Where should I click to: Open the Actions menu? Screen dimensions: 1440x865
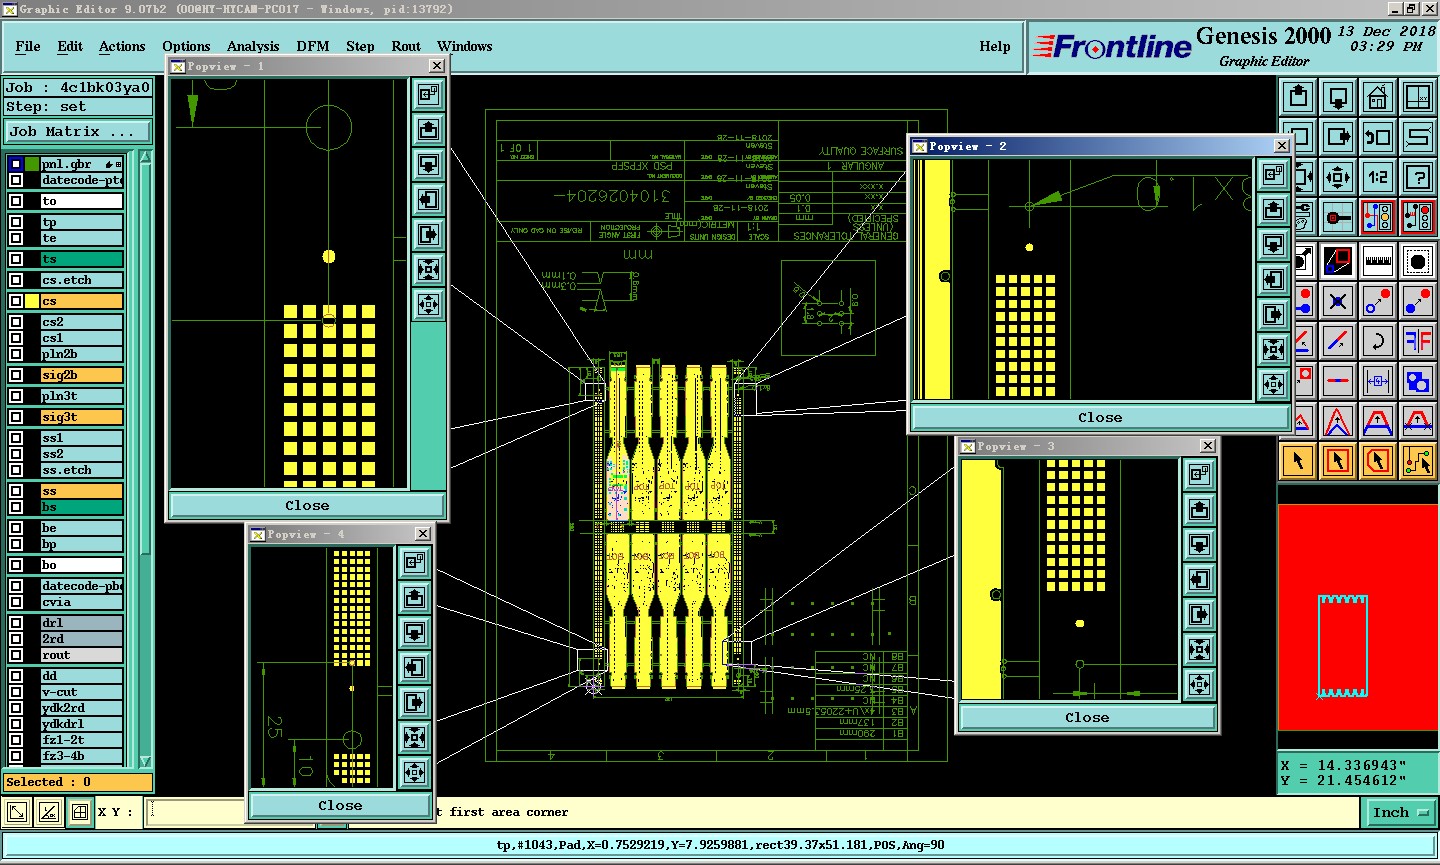(x=122, y=46)
